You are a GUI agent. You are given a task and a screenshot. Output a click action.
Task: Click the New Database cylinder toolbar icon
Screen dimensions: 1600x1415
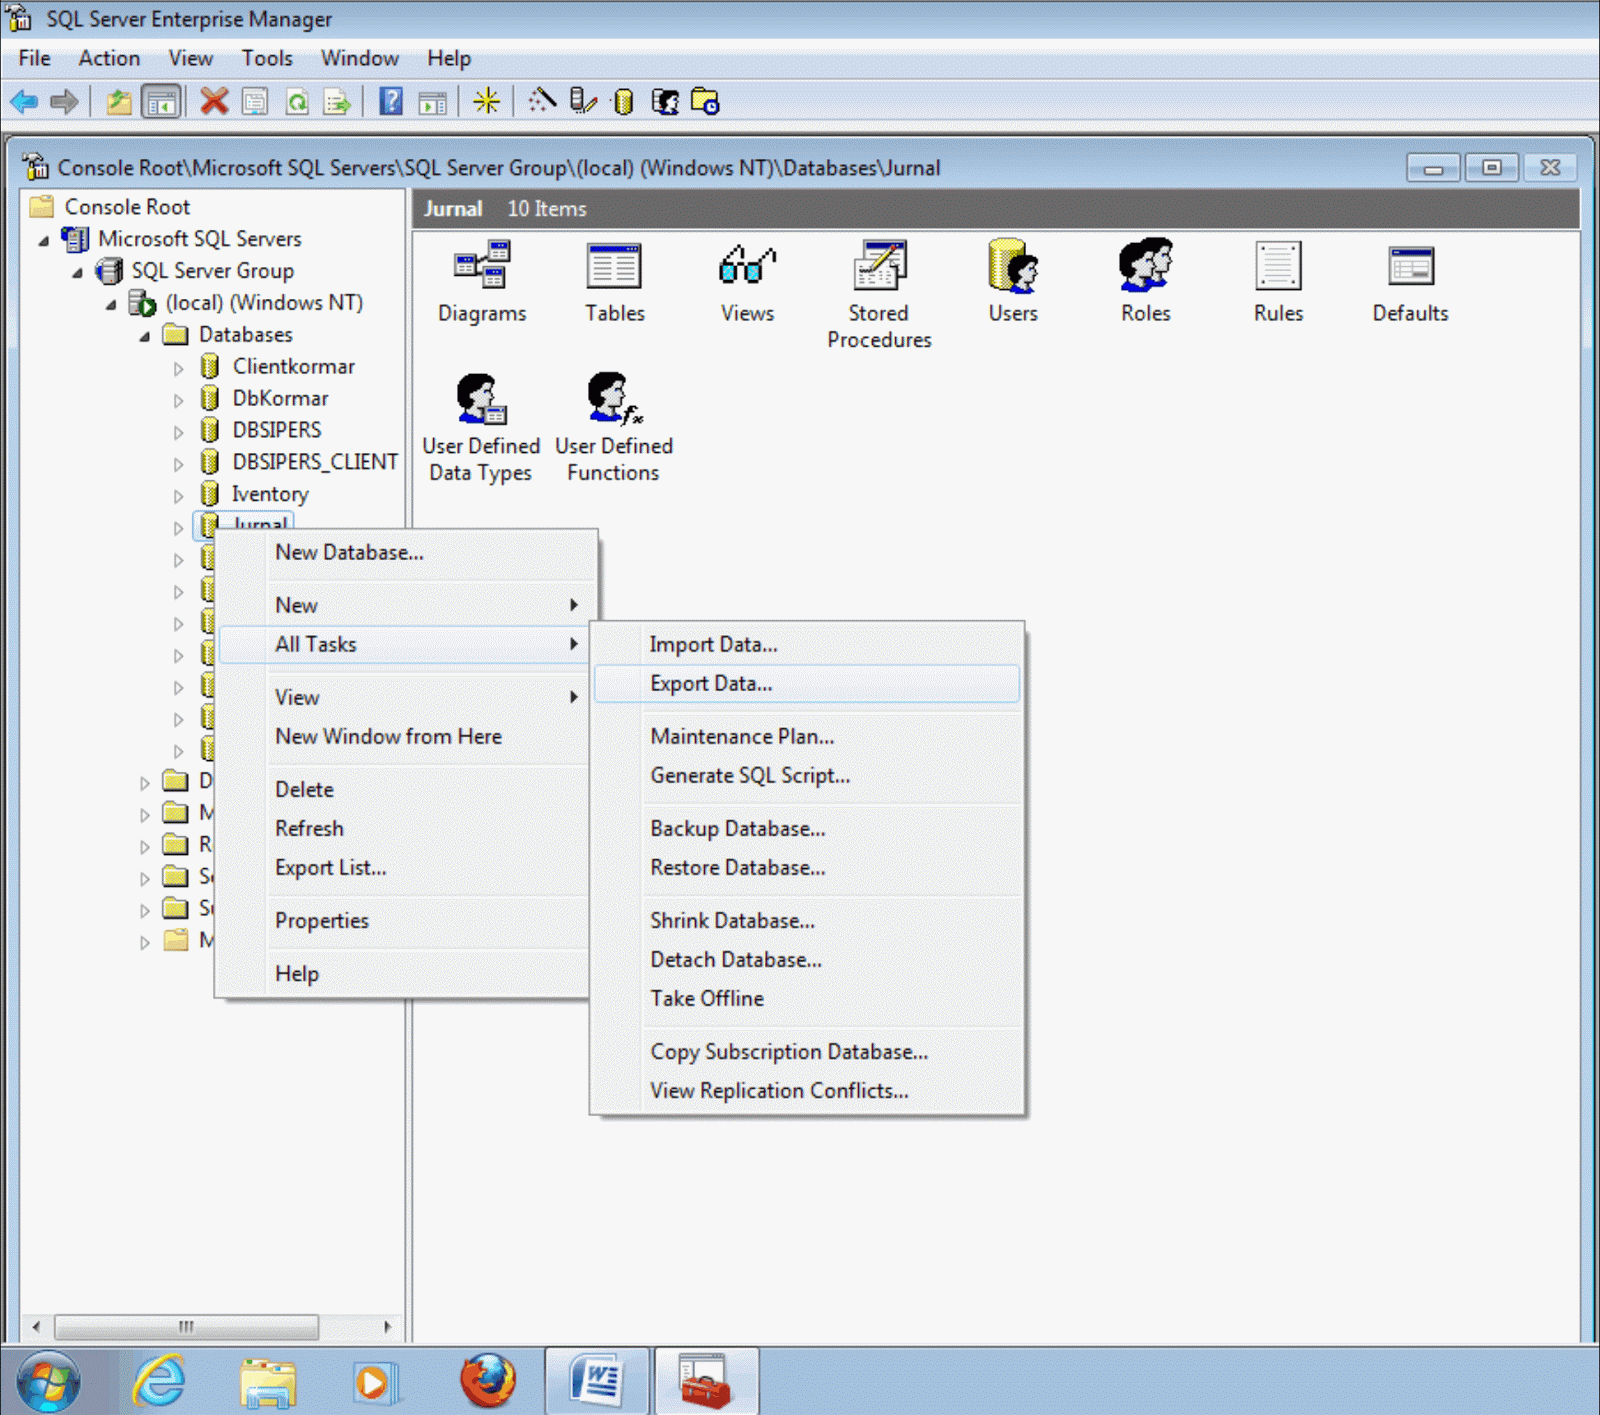tap(623, 101)
